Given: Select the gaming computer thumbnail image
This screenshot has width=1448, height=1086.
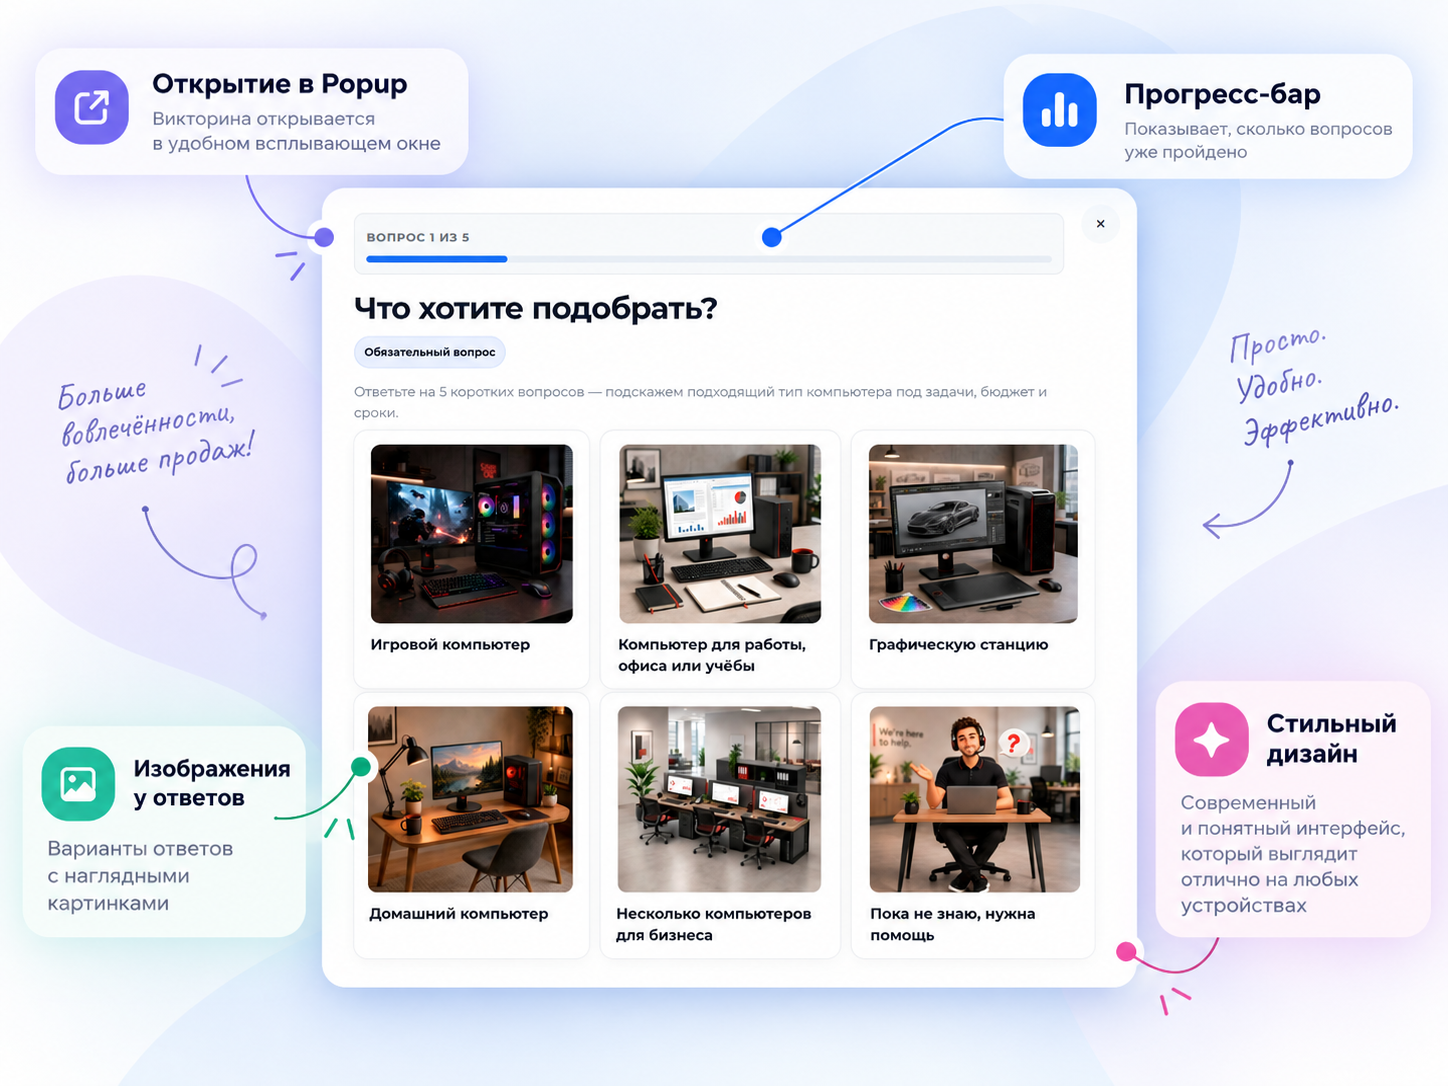Looking at the screenshot, I should (x=471, y=534).
